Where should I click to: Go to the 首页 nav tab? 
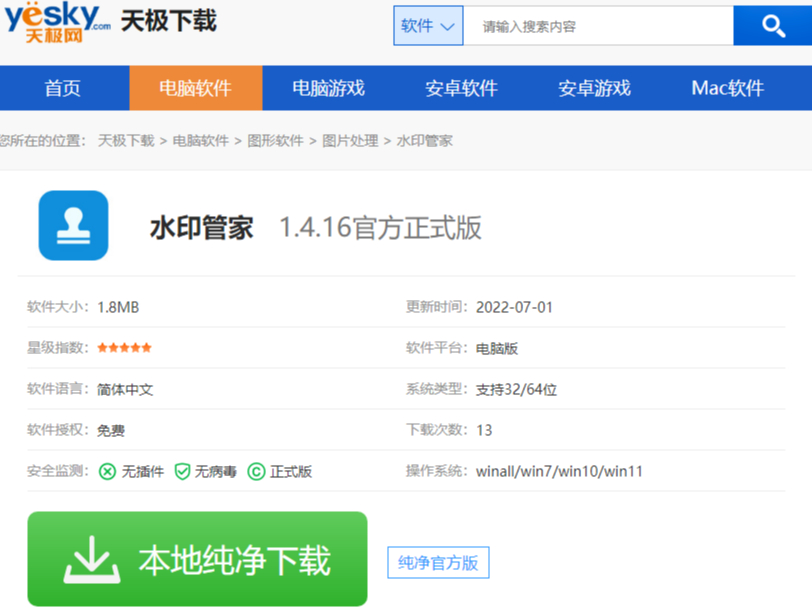63,88
